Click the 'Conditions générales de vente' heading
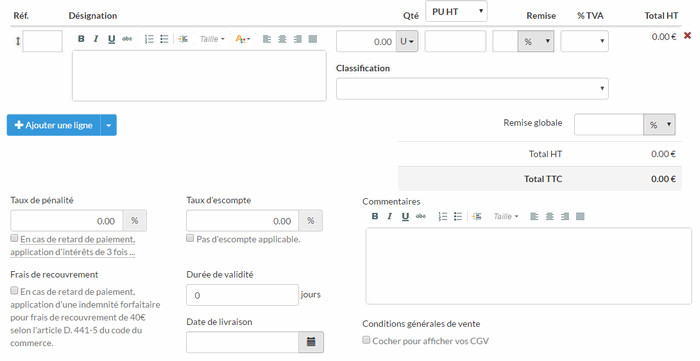 tap(421, 324)
